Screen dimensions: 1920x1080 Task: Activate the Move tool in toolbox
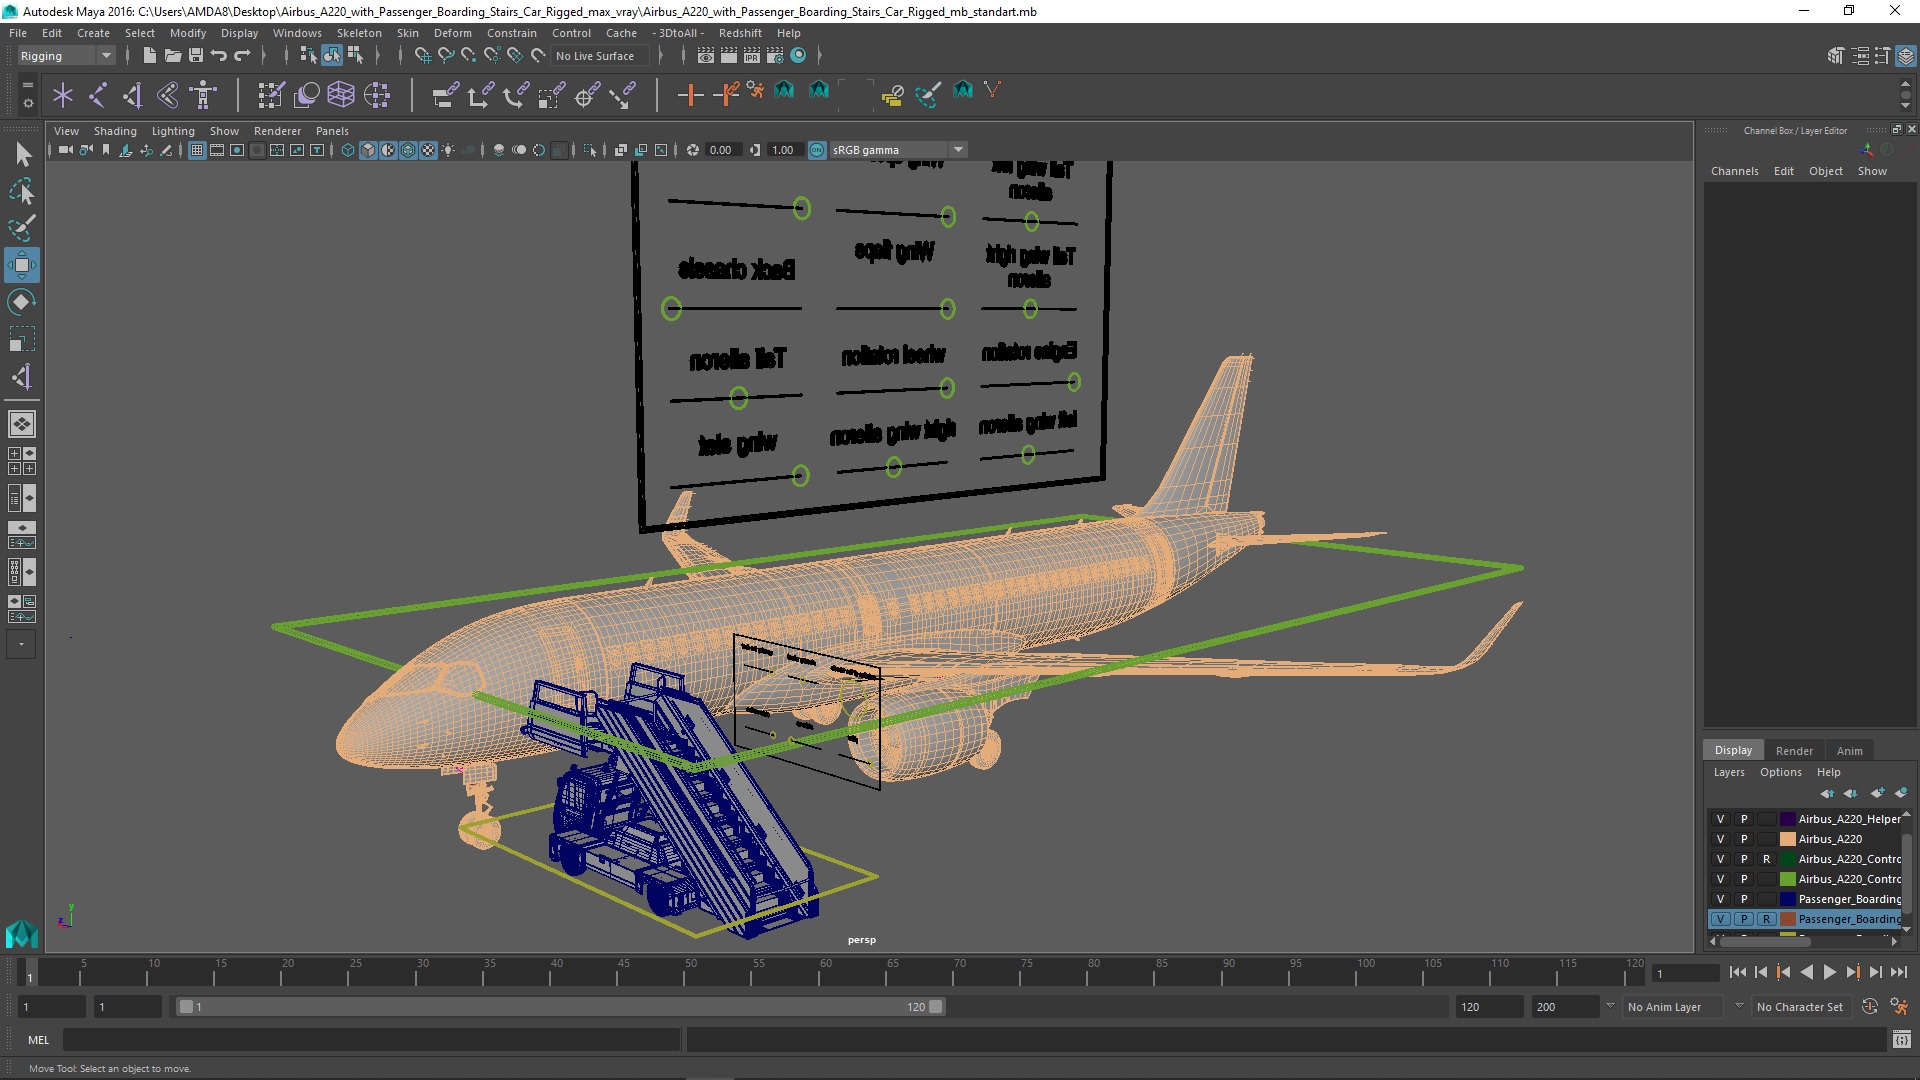(22, 265)
